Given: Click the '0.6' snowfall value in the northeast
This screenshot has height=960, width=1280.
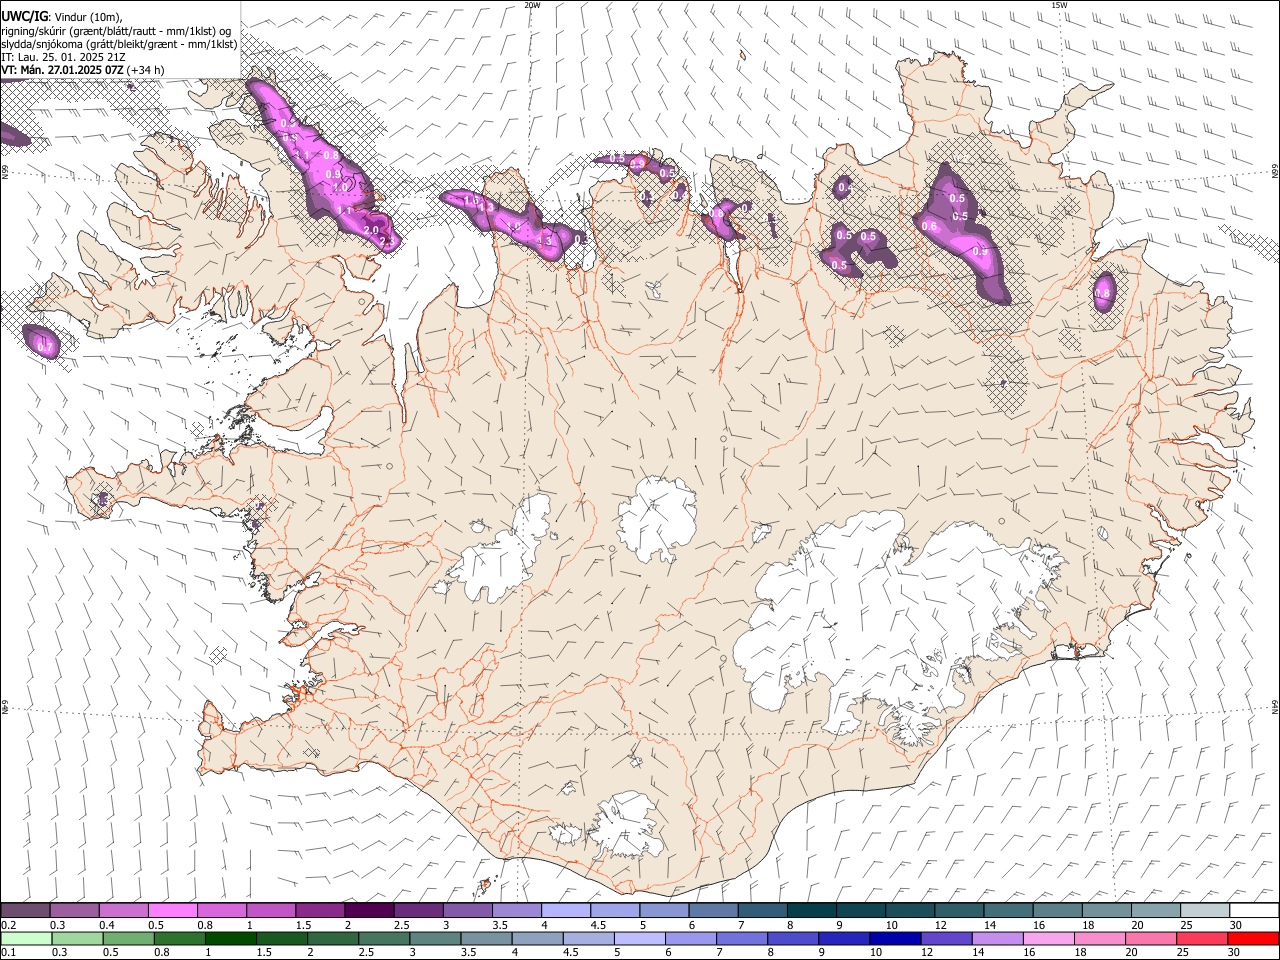Looking at the screenshot, I should pos(929,227).
